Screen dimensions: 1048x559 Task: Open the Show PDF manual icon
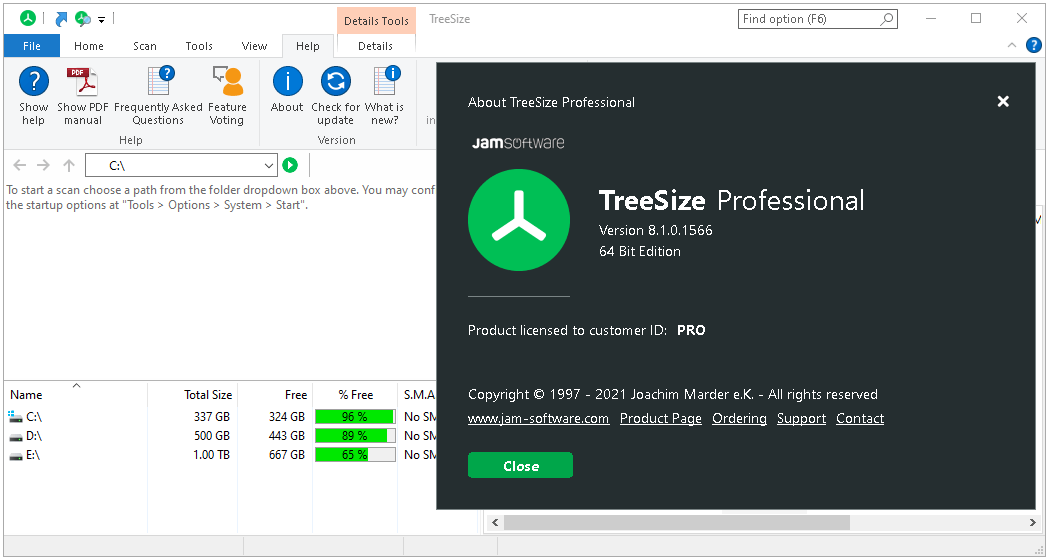coord(82,82)
